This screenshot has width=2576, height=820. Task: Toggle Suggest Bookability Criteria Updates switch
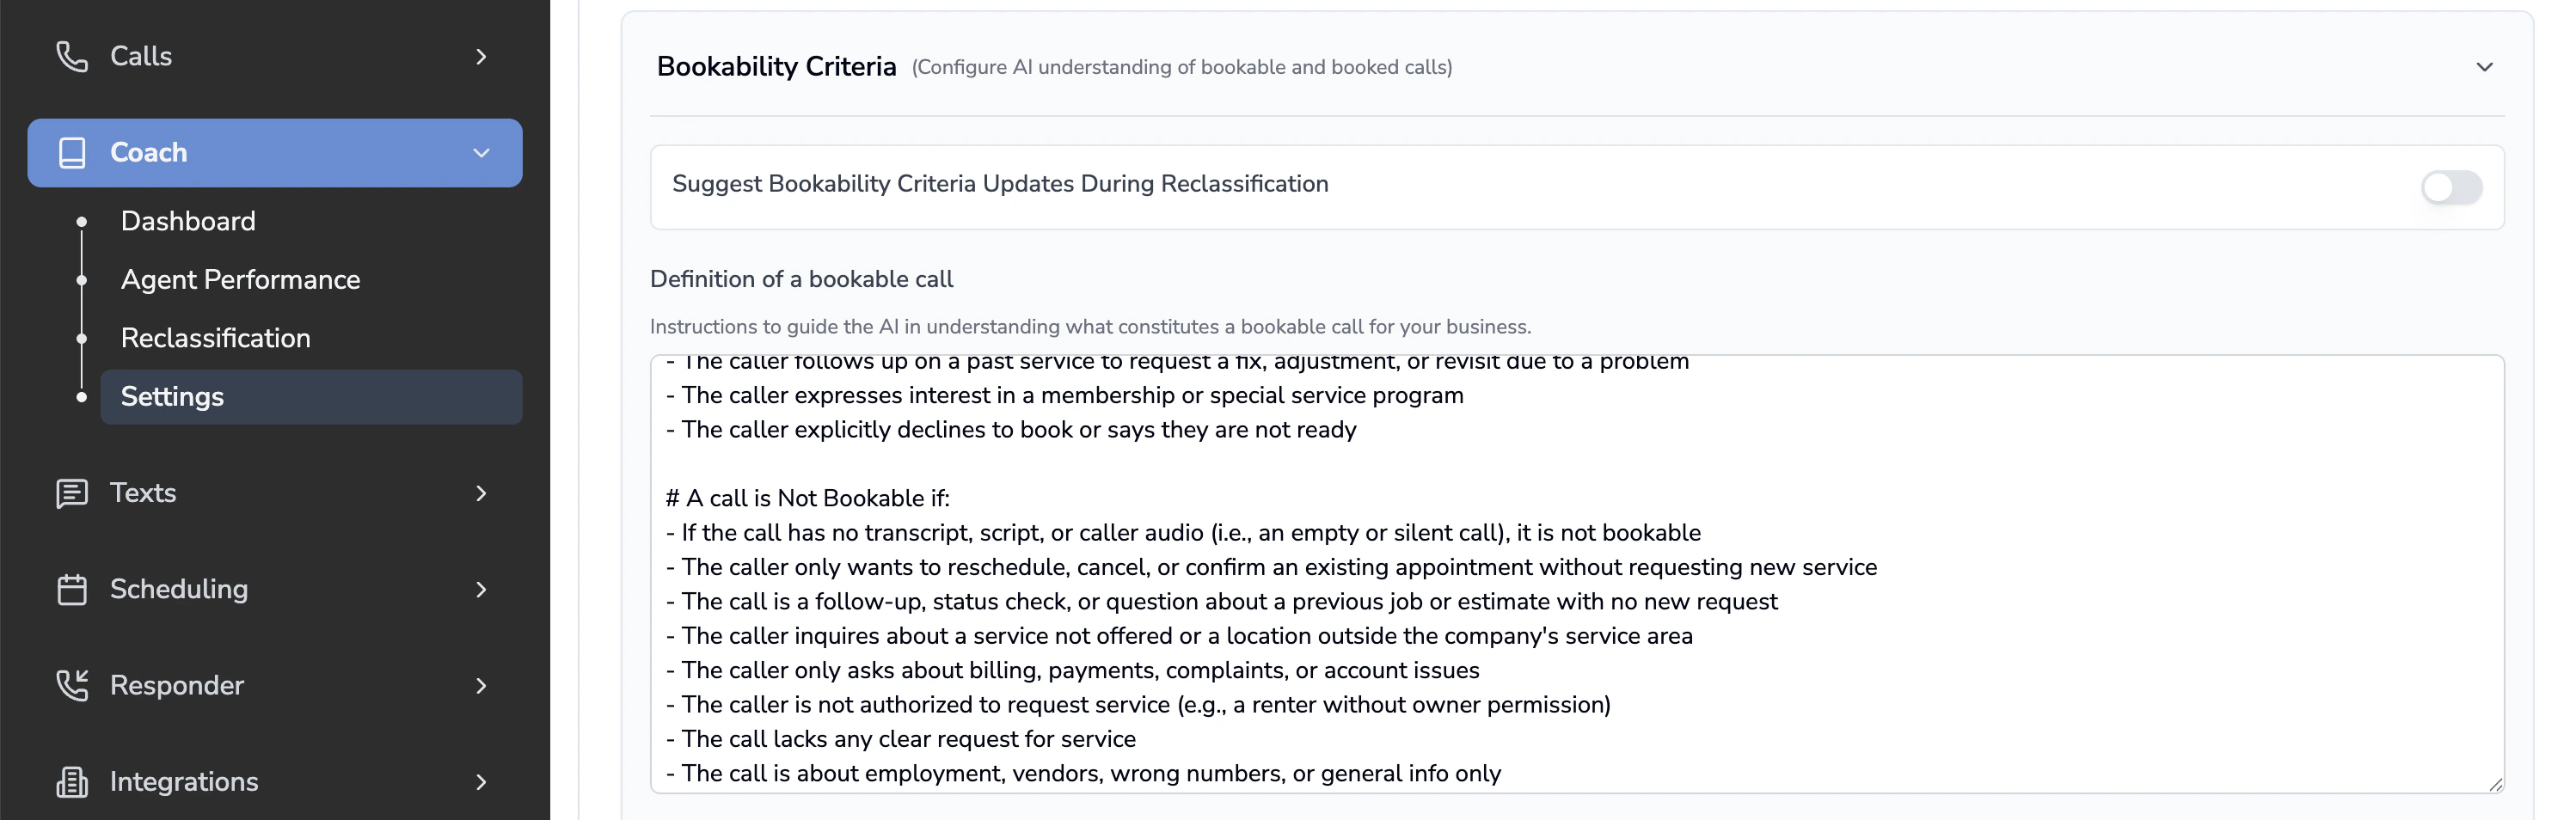click(2450, 187)
